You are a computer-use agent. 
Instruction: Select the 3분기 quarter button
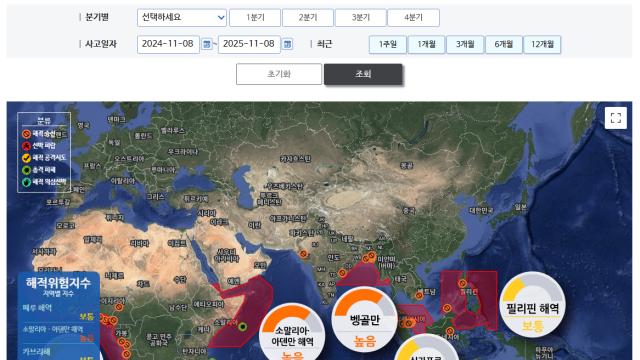[360, 18]
